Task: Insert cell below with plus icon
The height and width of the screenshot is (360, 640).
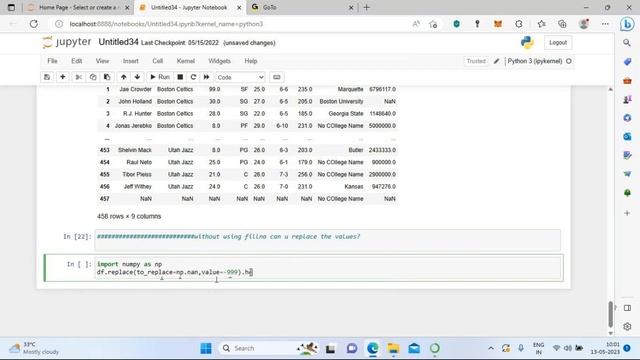Action: coord(63,77)
